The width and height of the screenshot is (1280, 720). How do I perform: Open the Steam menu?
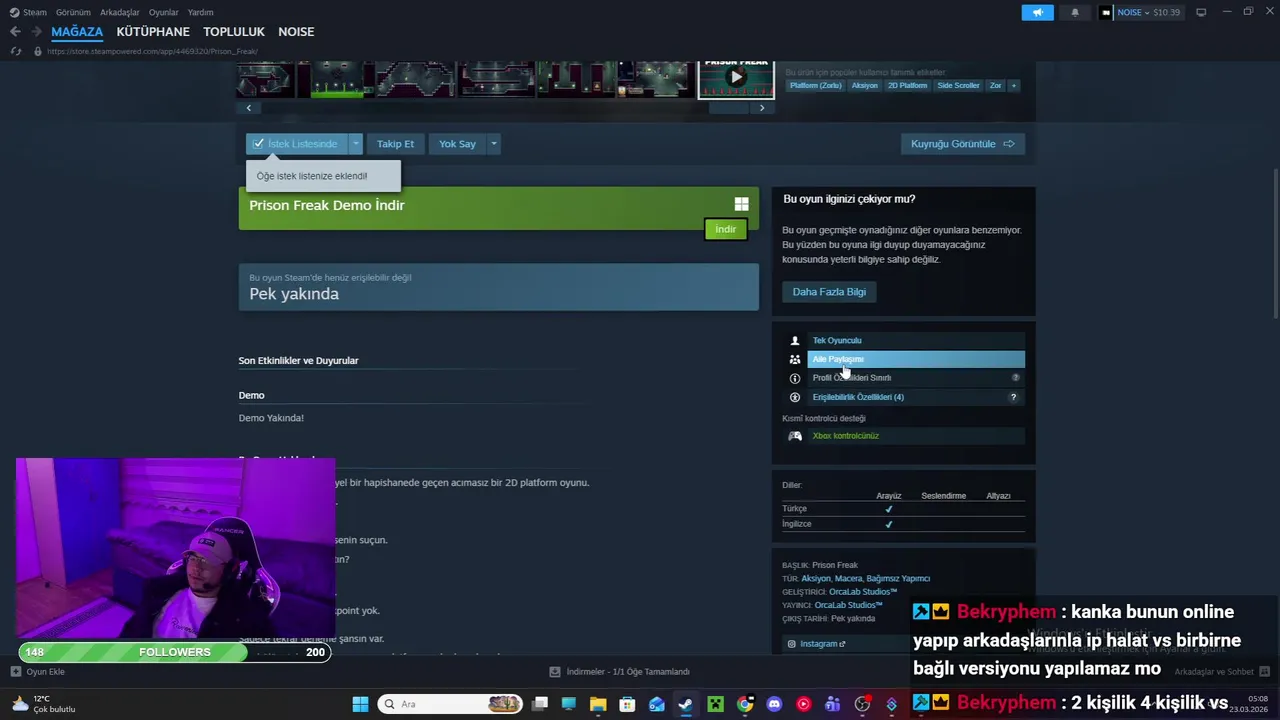pos(28,12)
